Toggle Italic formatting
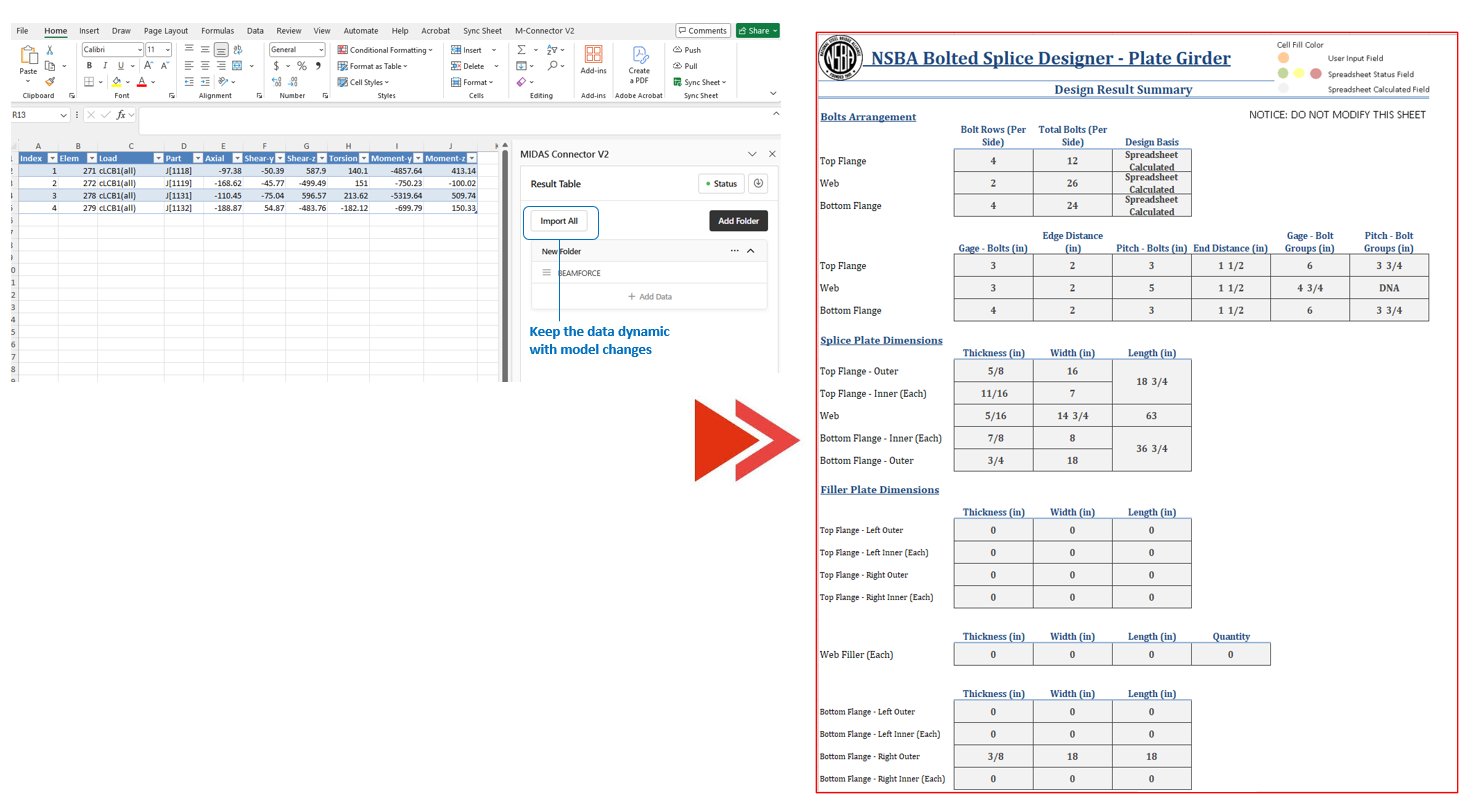The width and height of the screenshot is (1461, 799). click(x=103, y=65)
